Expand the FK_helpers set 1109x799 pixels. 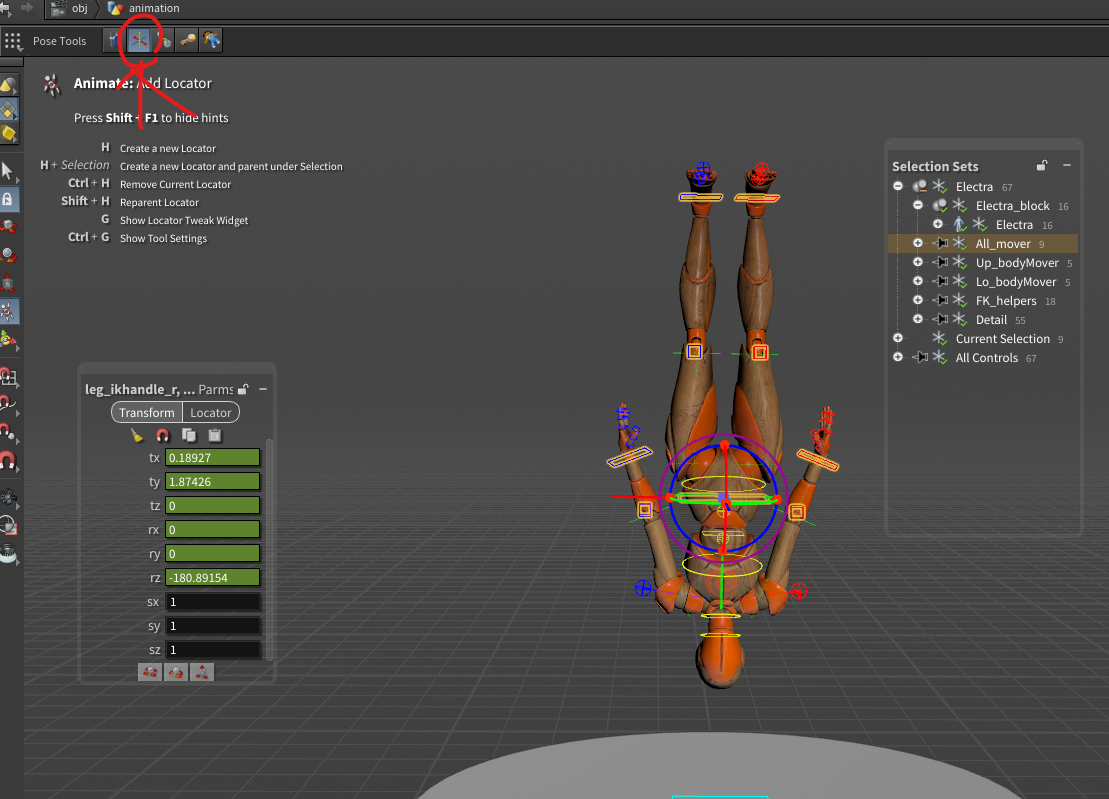(x=918, y=301)
